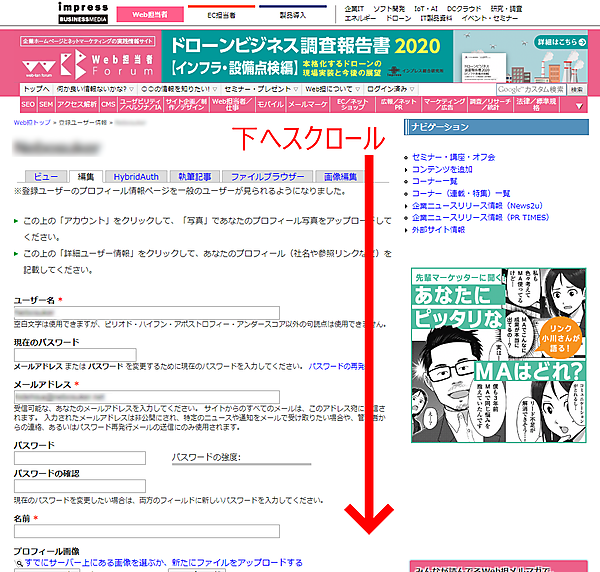Focus the Google custom search box

pyautogui.click(x=531, y=89)
